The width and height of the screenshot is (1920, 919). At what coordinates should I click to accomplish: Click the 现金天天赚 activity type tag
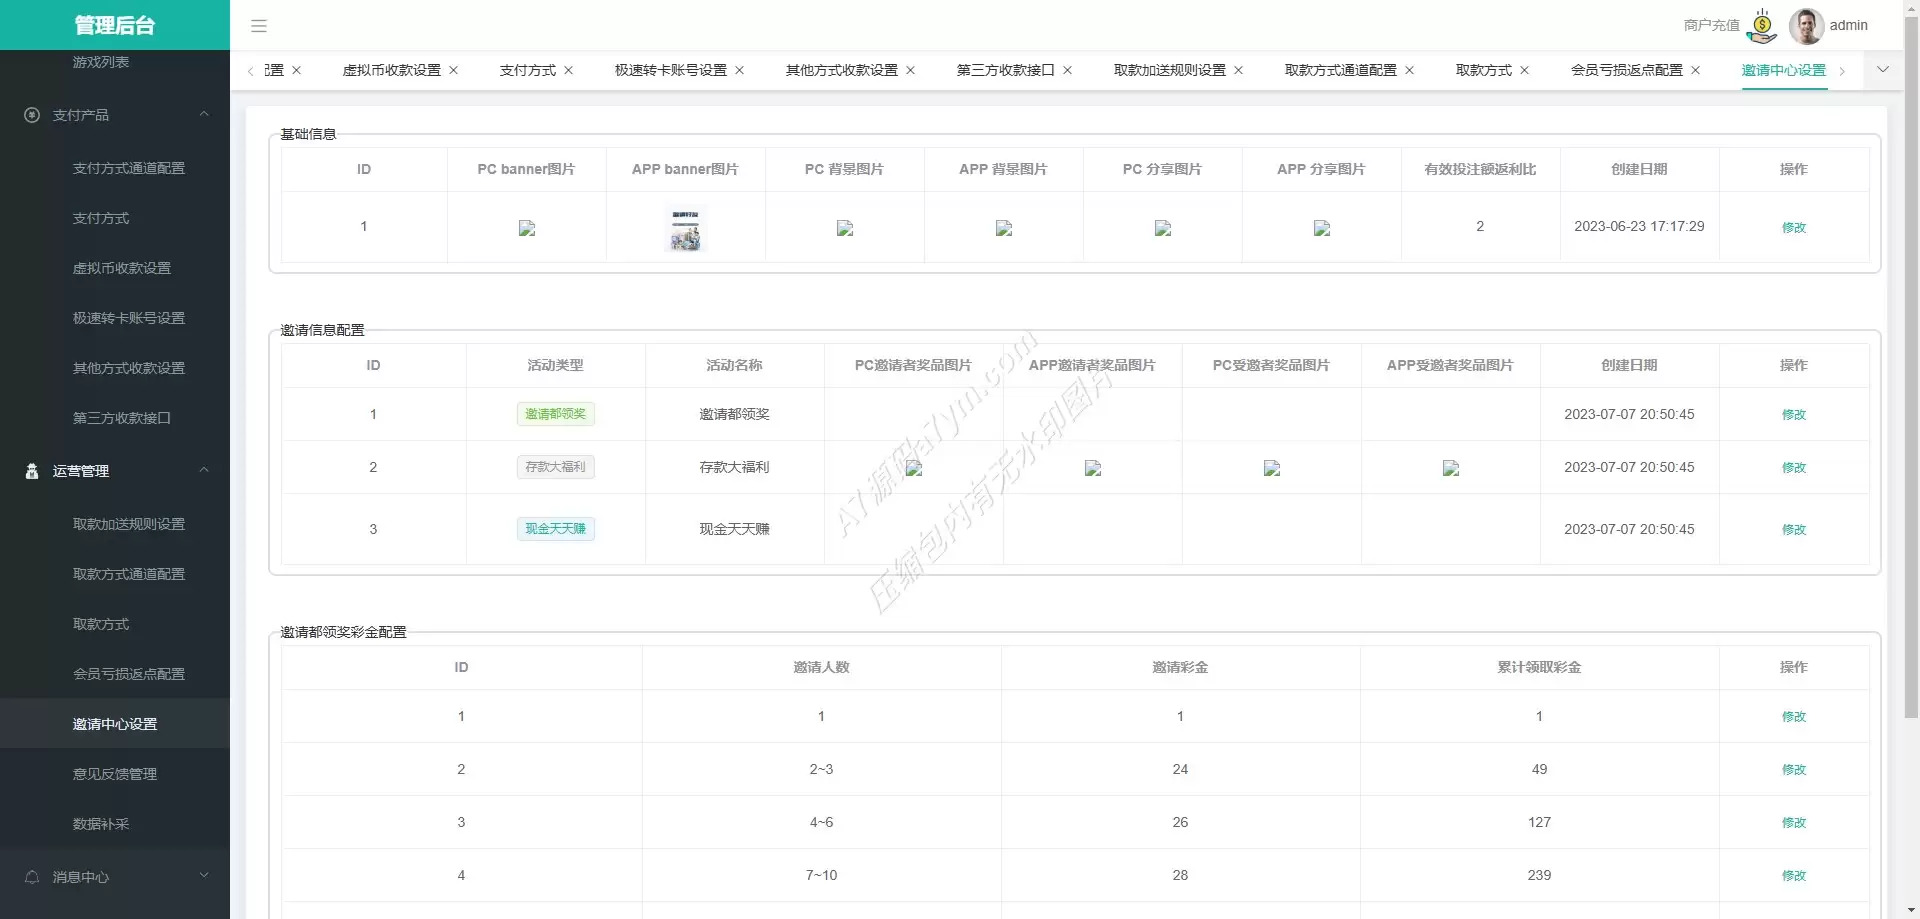[555, 529]
